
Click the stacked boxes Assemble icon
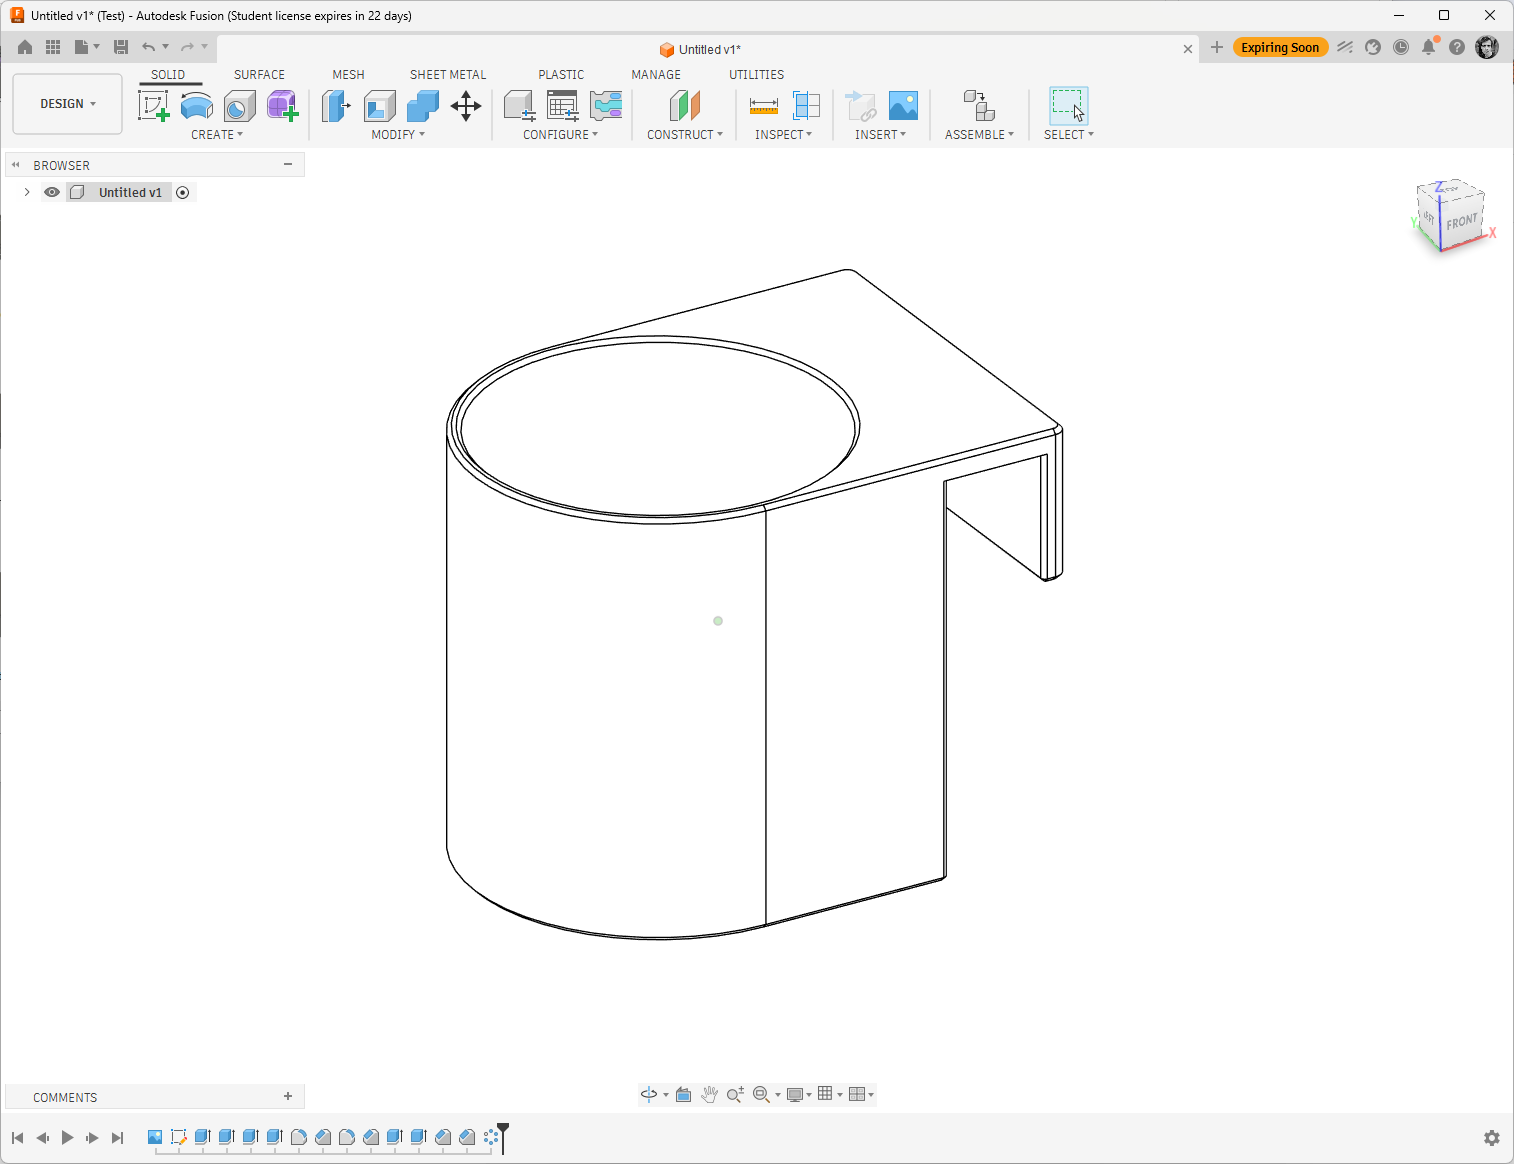point(979,106)
